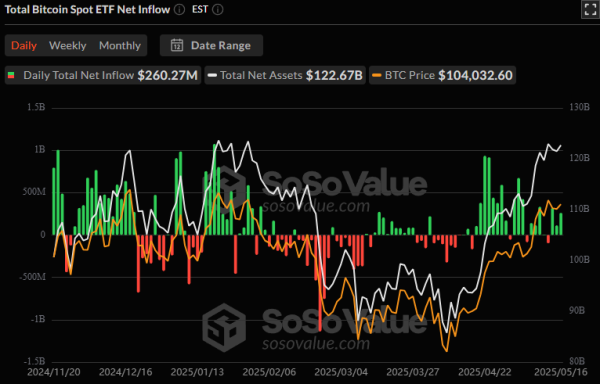This screenshot has width=600, height=384.
Task: Select the Daily tab
Action: [24, 46]
